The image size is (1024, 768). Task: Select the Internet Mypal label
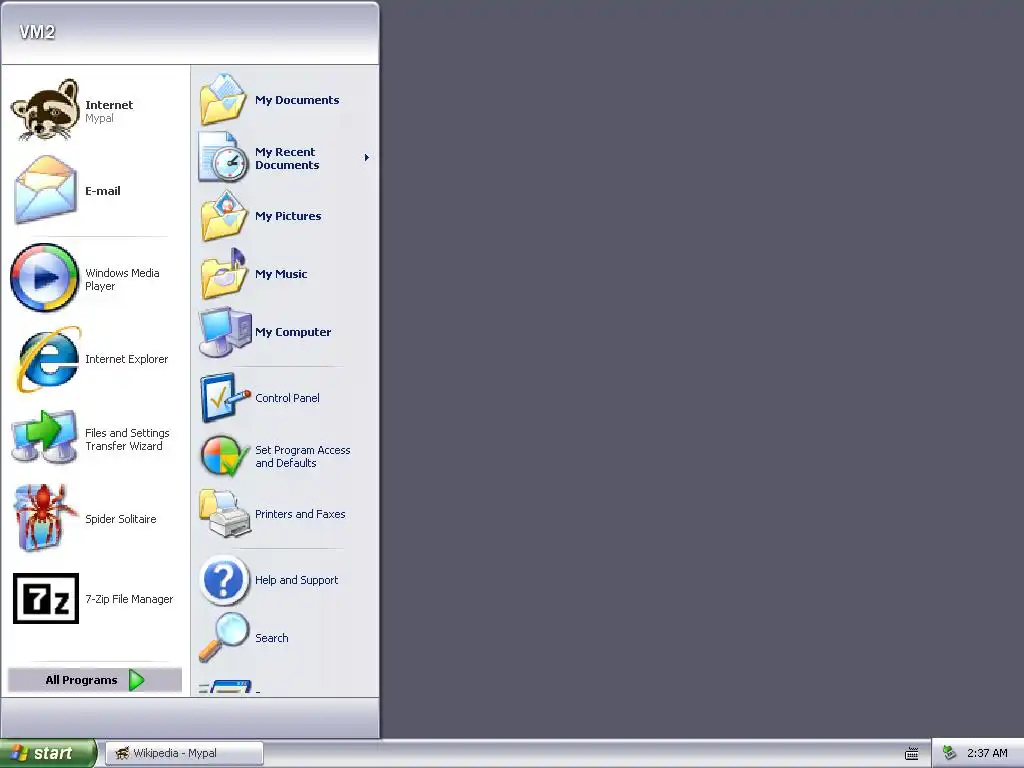pos(108,111)
